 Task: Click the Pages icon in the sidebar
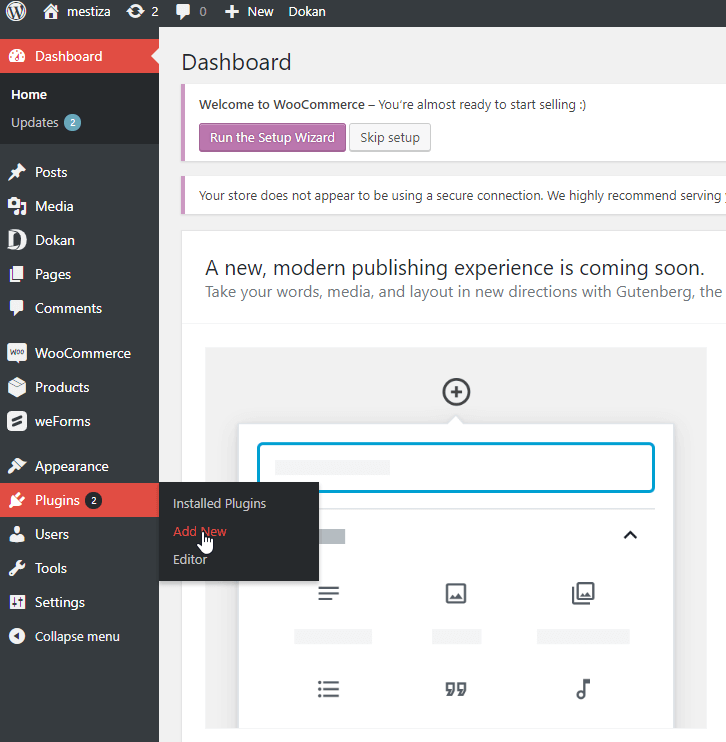[x=17, y=274]
